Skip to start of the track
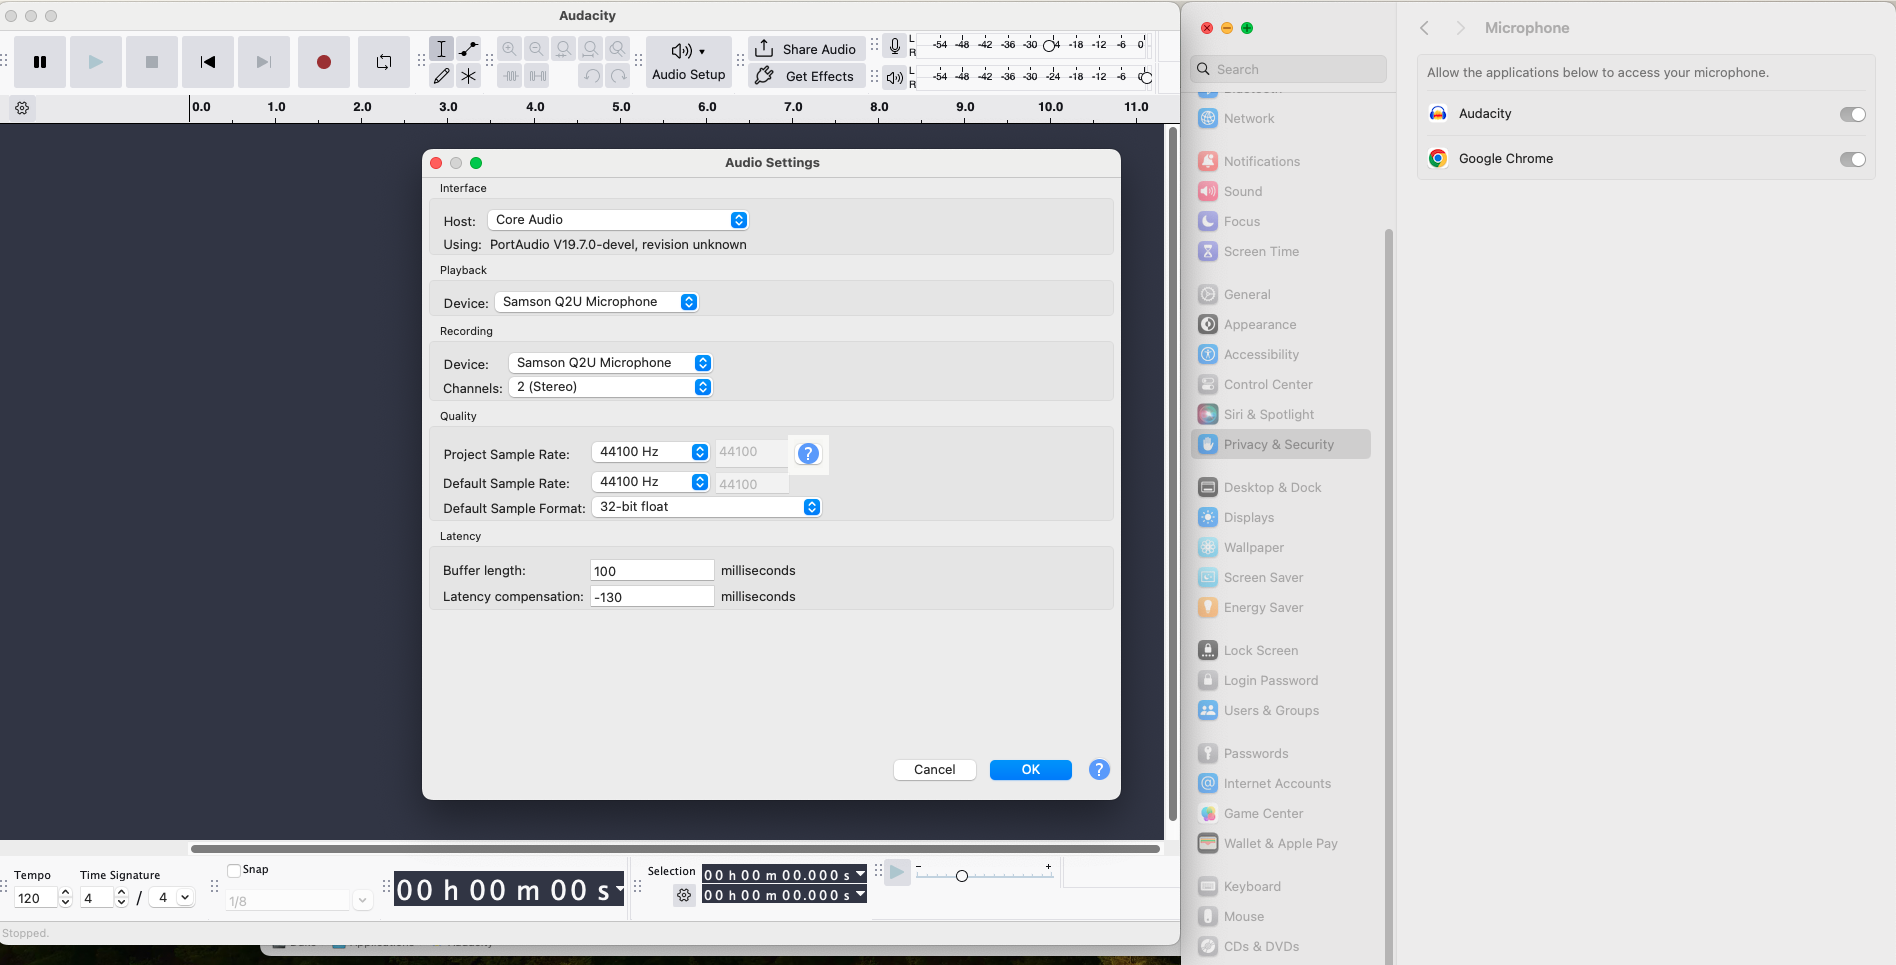1896x965 pixels. tap(208, 62)
